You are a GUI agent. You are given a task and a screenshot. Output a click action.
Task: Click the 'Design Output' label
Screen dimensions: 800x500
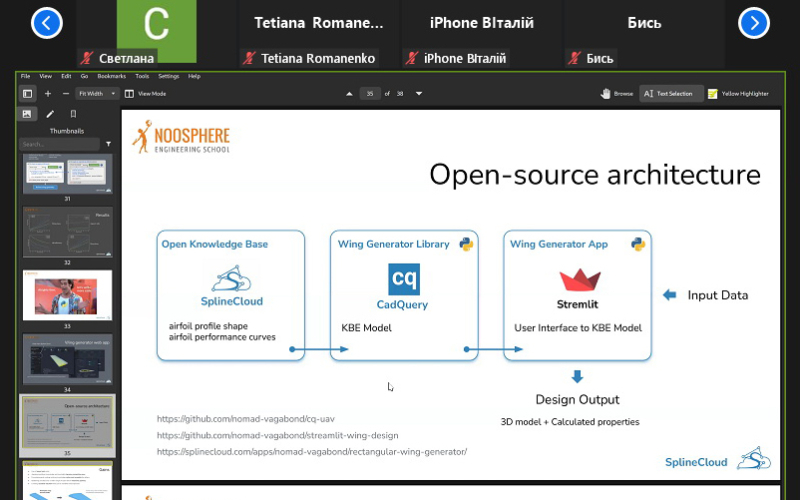point(577,399)
